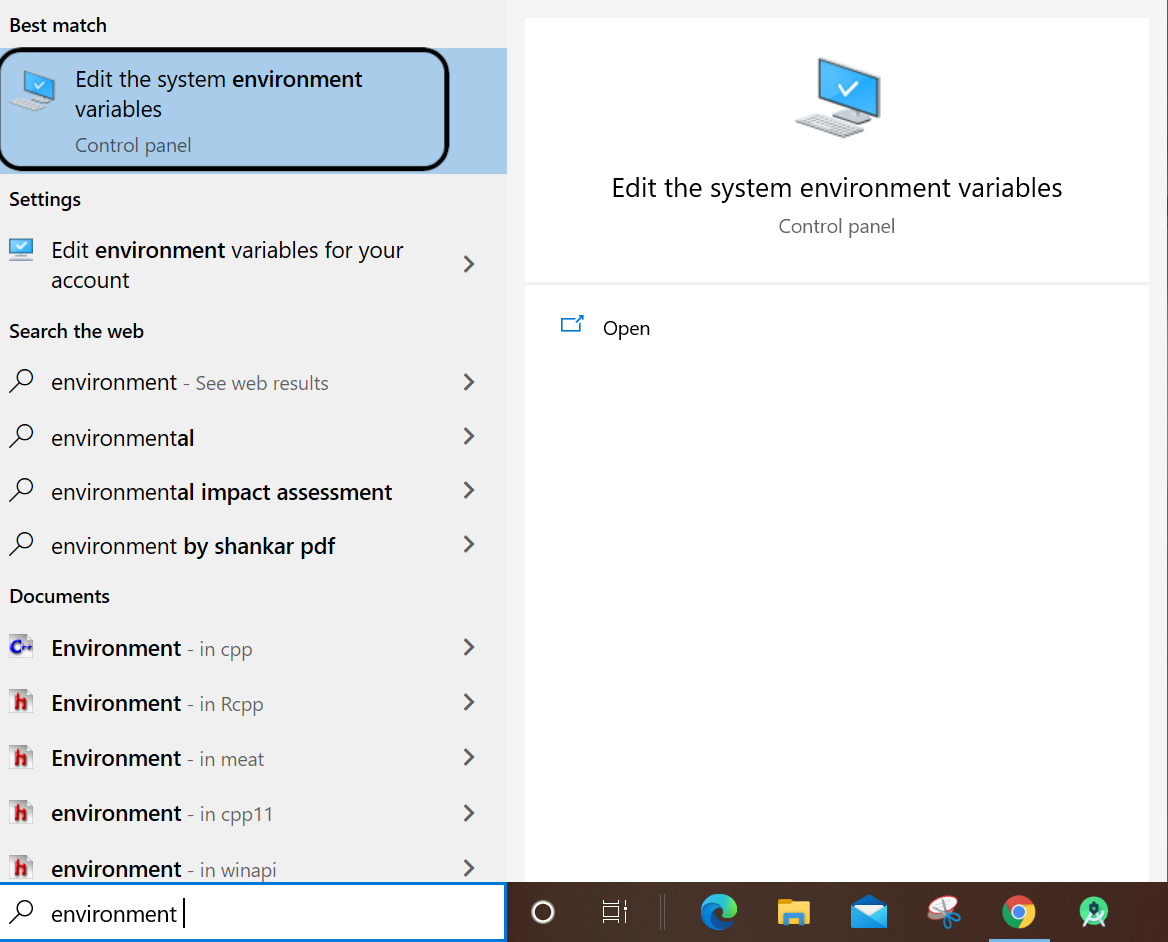Expand the environmental web suggestion

pos(468,437)
